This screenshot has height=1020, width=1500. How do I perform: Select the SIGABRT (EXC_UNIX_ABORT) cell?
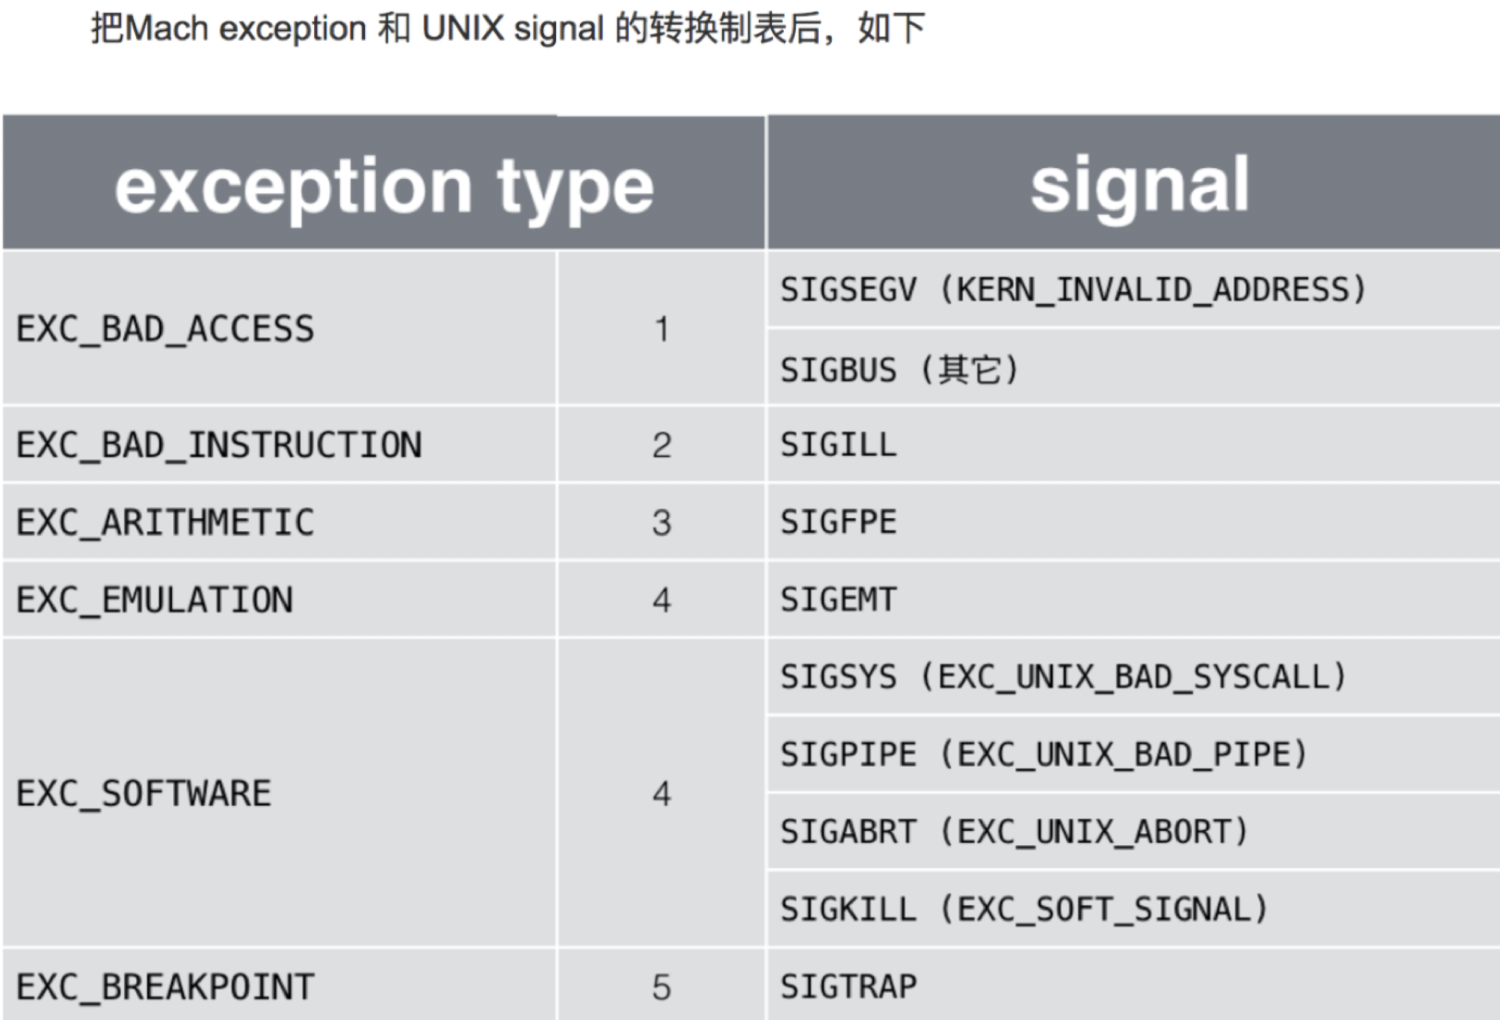[1133, 831]
